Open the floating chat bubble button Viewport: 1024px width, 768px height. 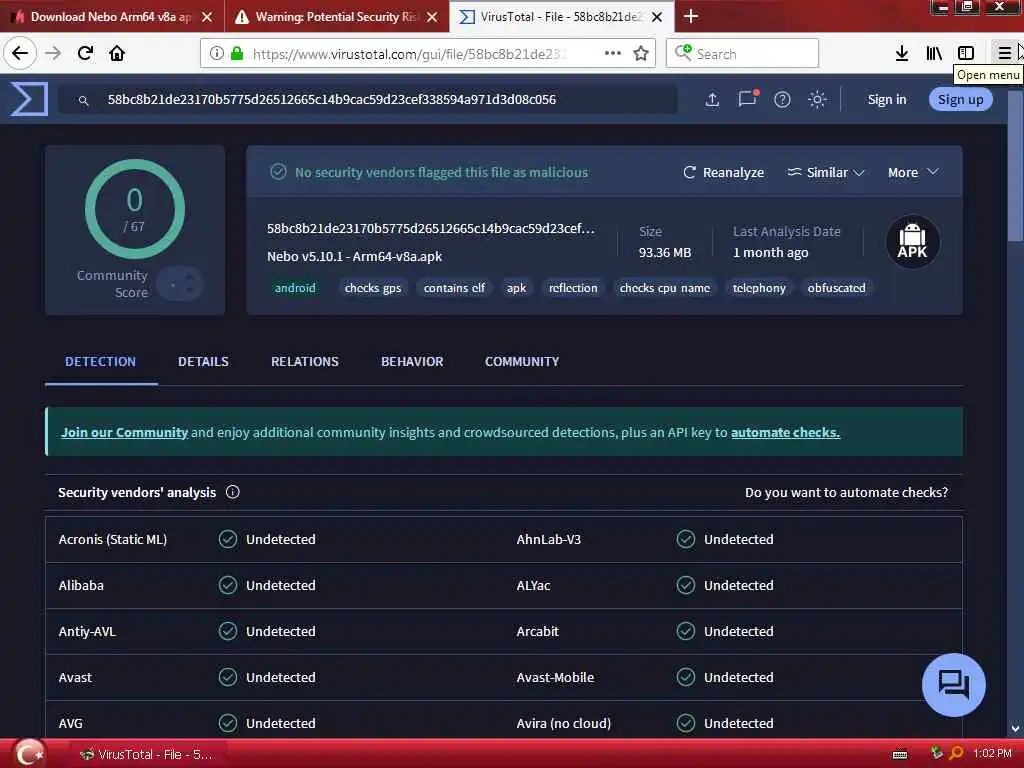point(953,685)
